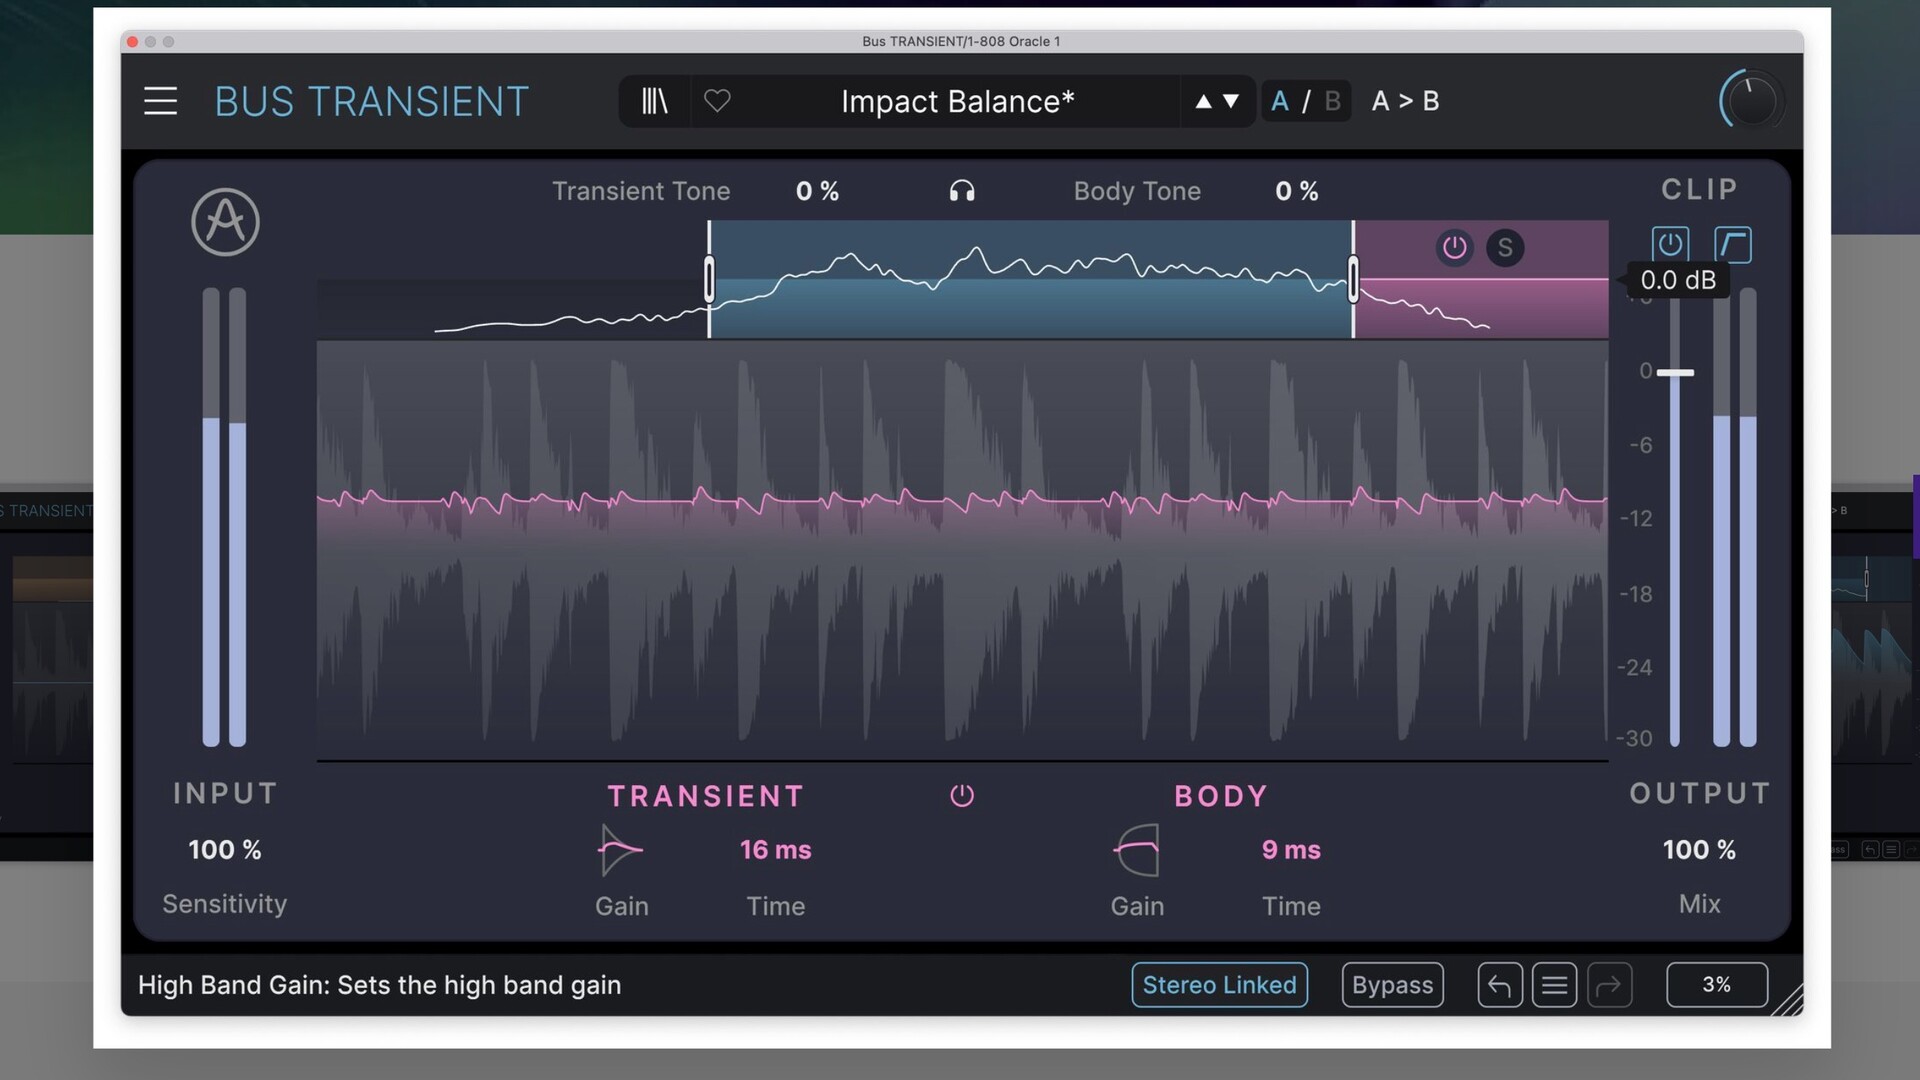Image resolution: width=1920 pixels, height=1080 pixels.
Task: Toggle the Clip power button
Action: coord(1670,244)
